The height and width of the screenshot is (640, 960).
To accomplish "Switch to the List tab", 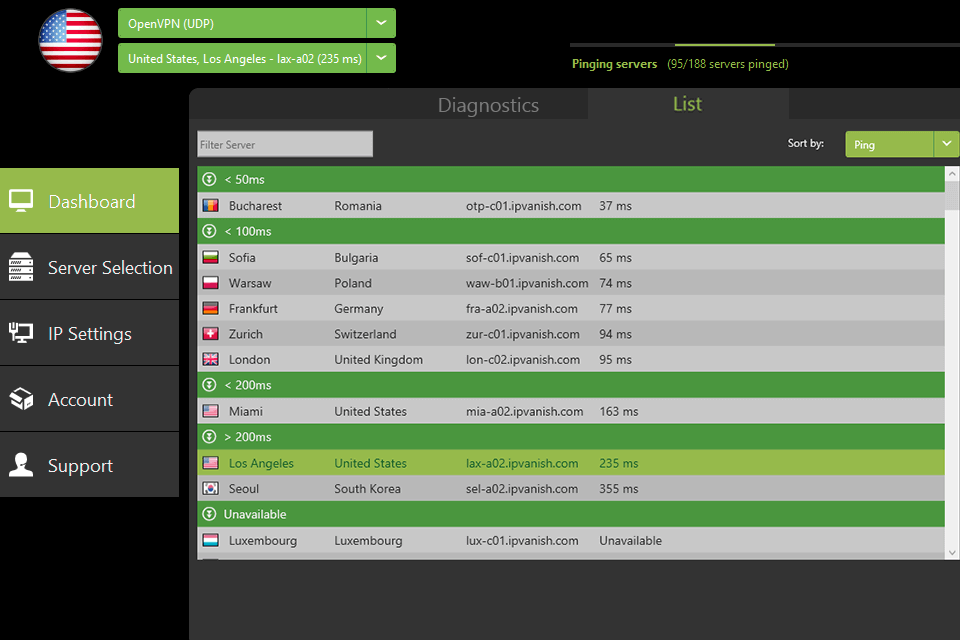I will (688, 104).
